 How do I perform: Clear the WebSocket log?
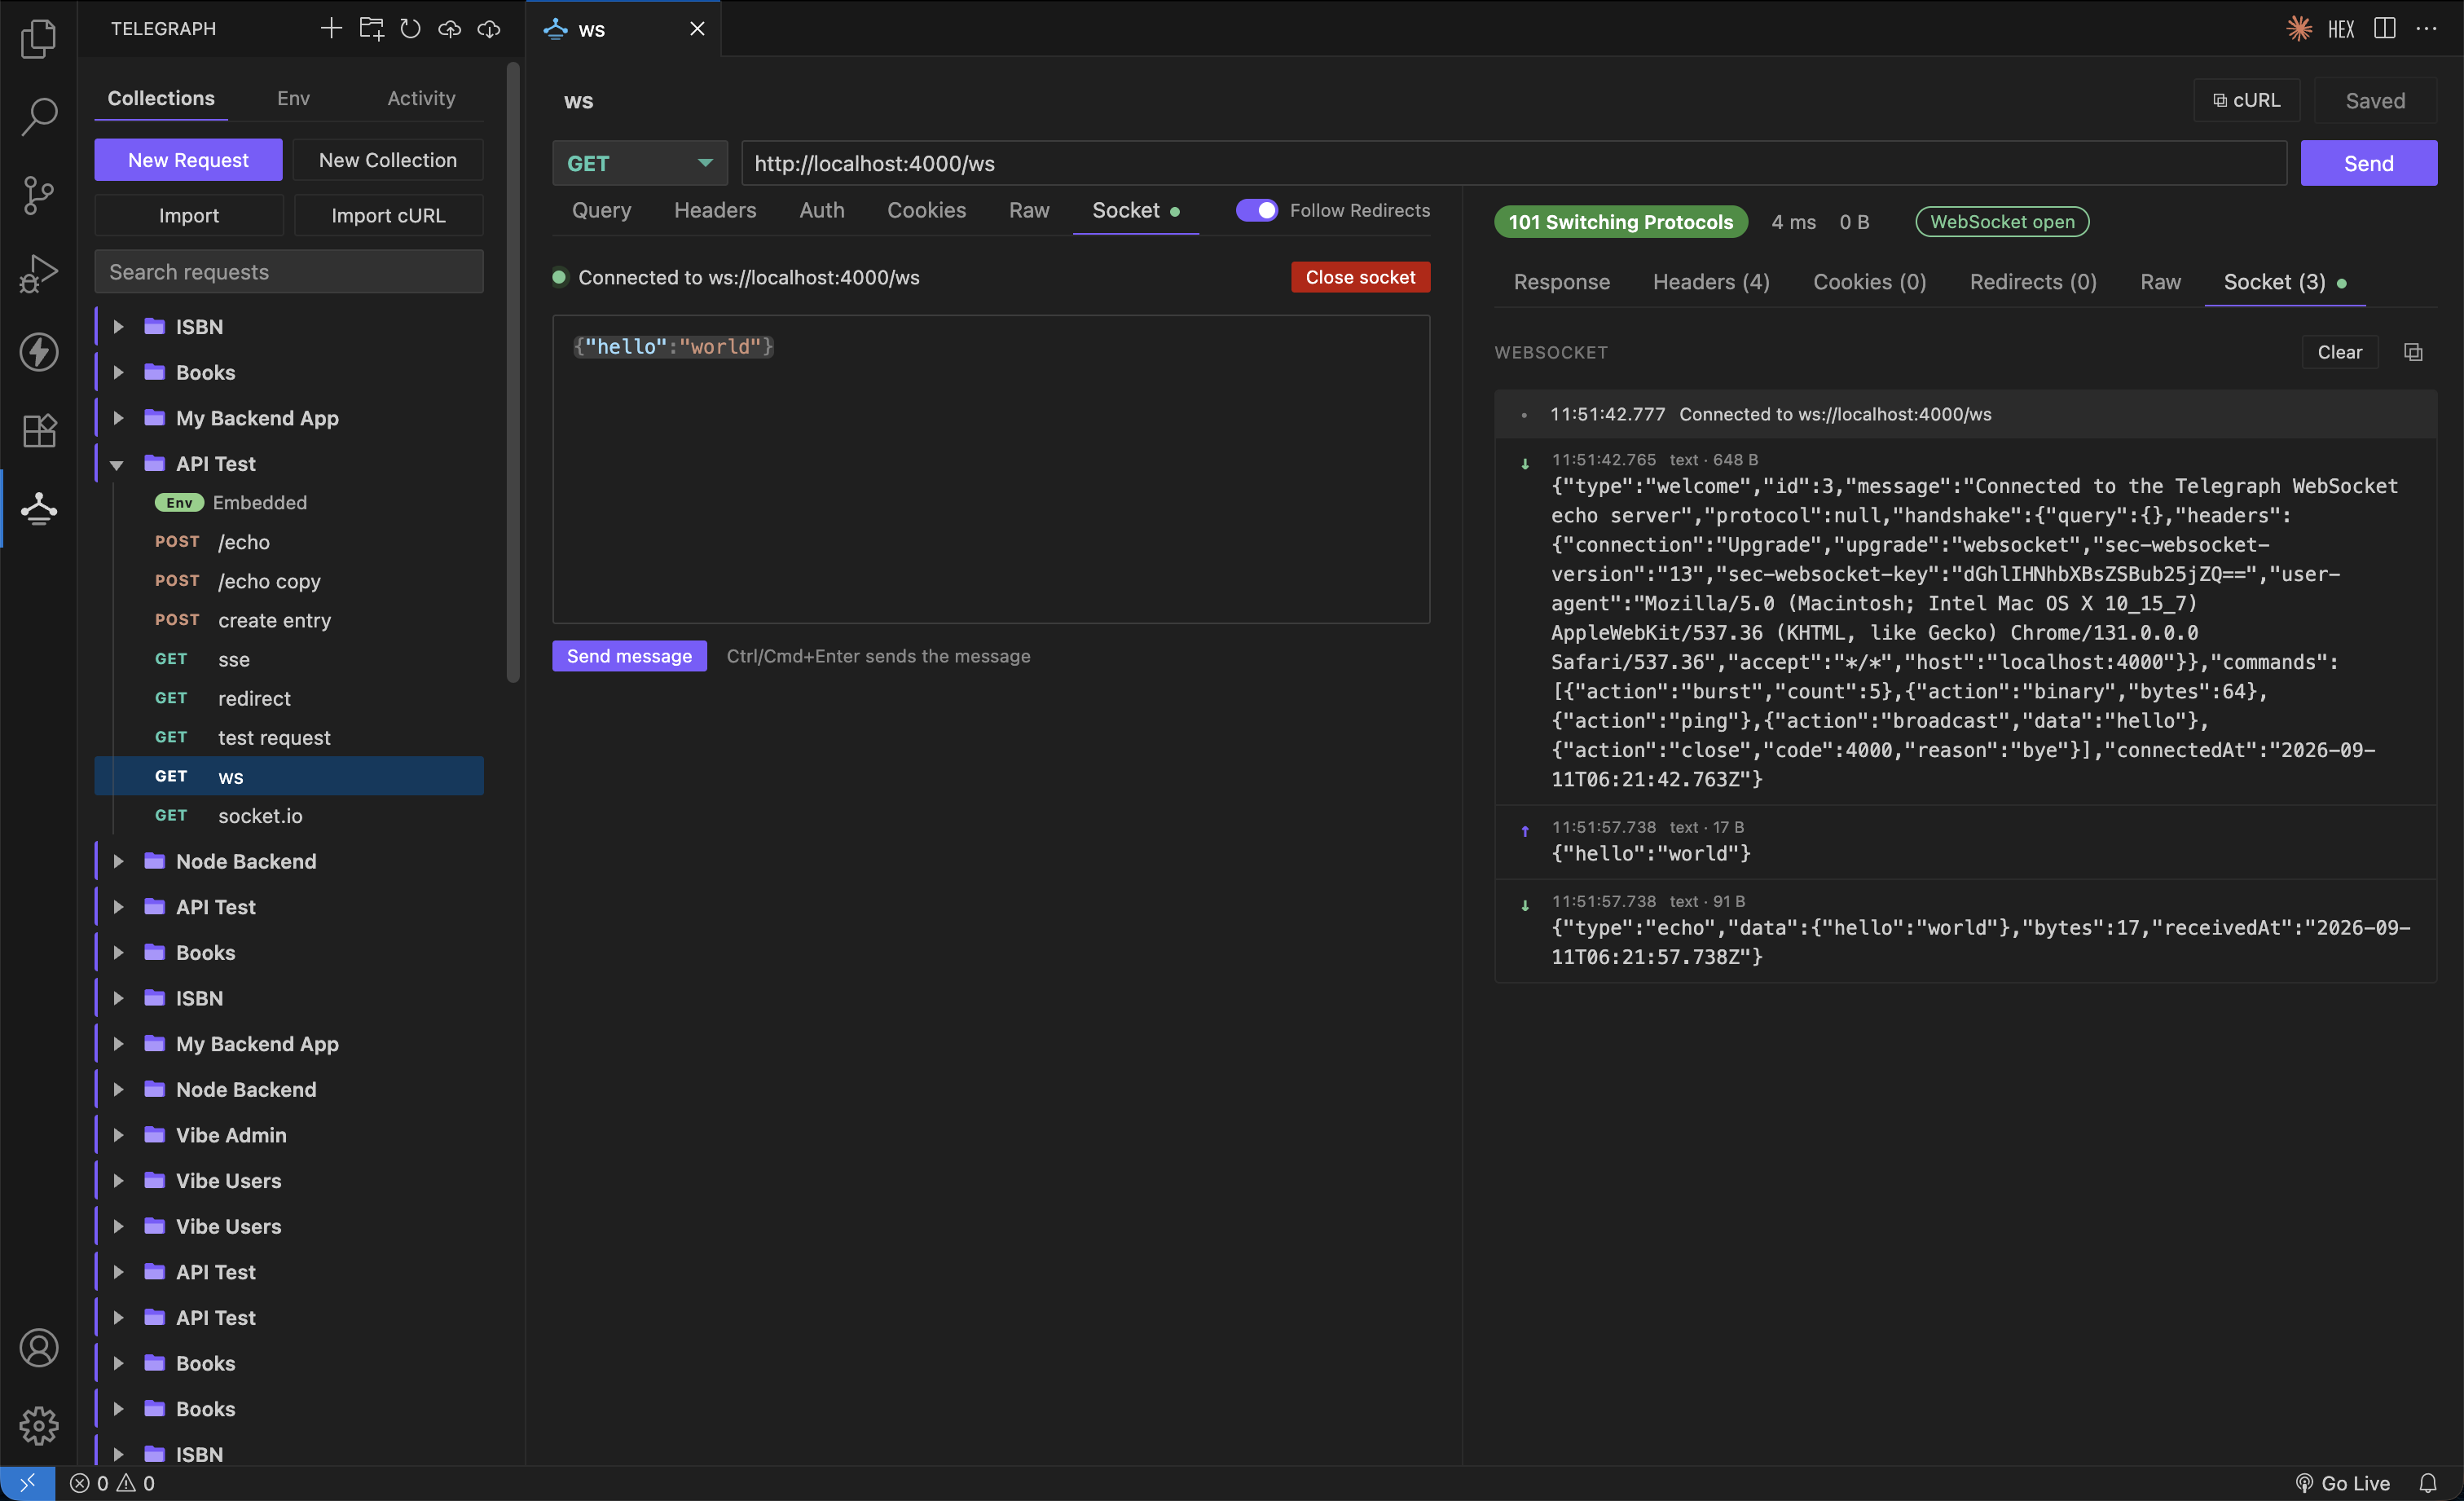pyautogui.click(x=2339, y=352)
